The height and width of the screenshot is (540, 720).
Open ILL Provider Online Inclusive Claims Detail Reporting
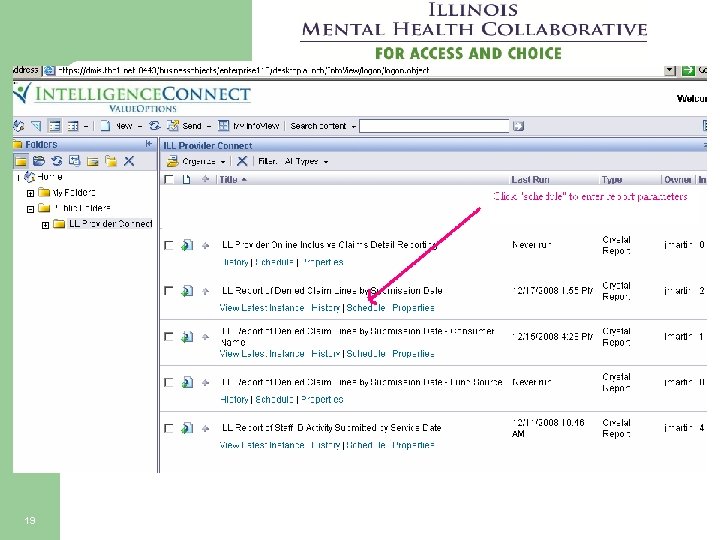click(329, 245)
